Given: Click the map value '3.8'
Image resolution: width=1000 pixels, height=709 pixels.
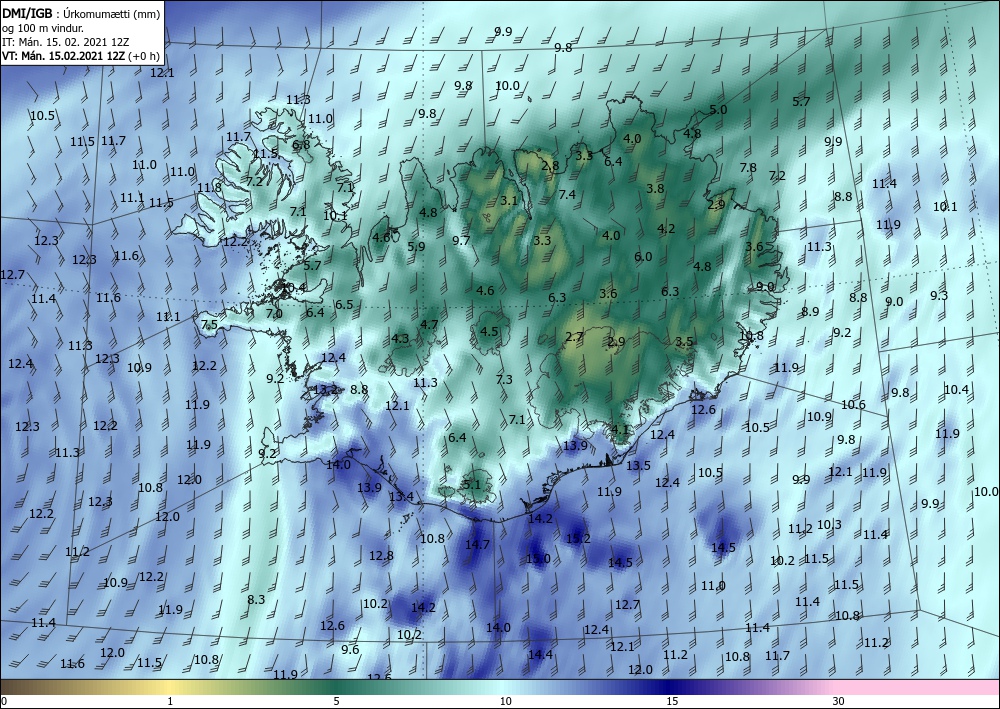Looking at the screenshot, I should coord(655,189).
